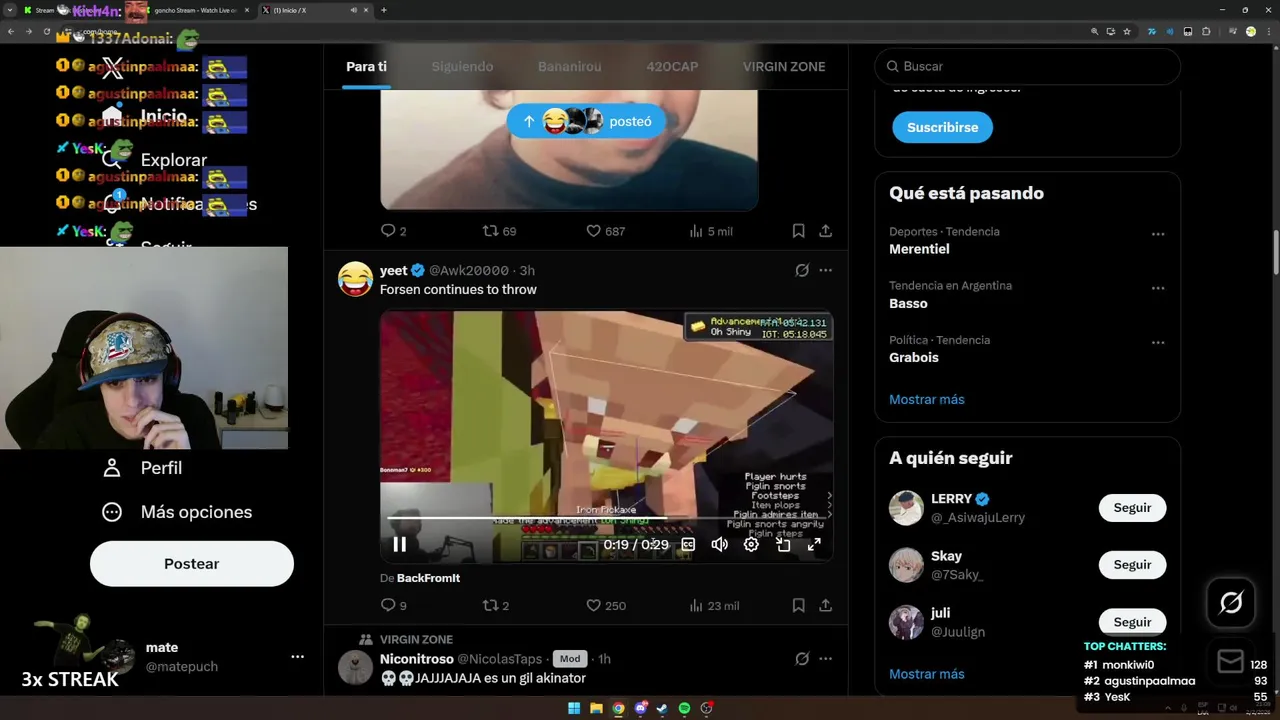
Task: Follow LERRY with Seguir button
Action: point(1132,508)
